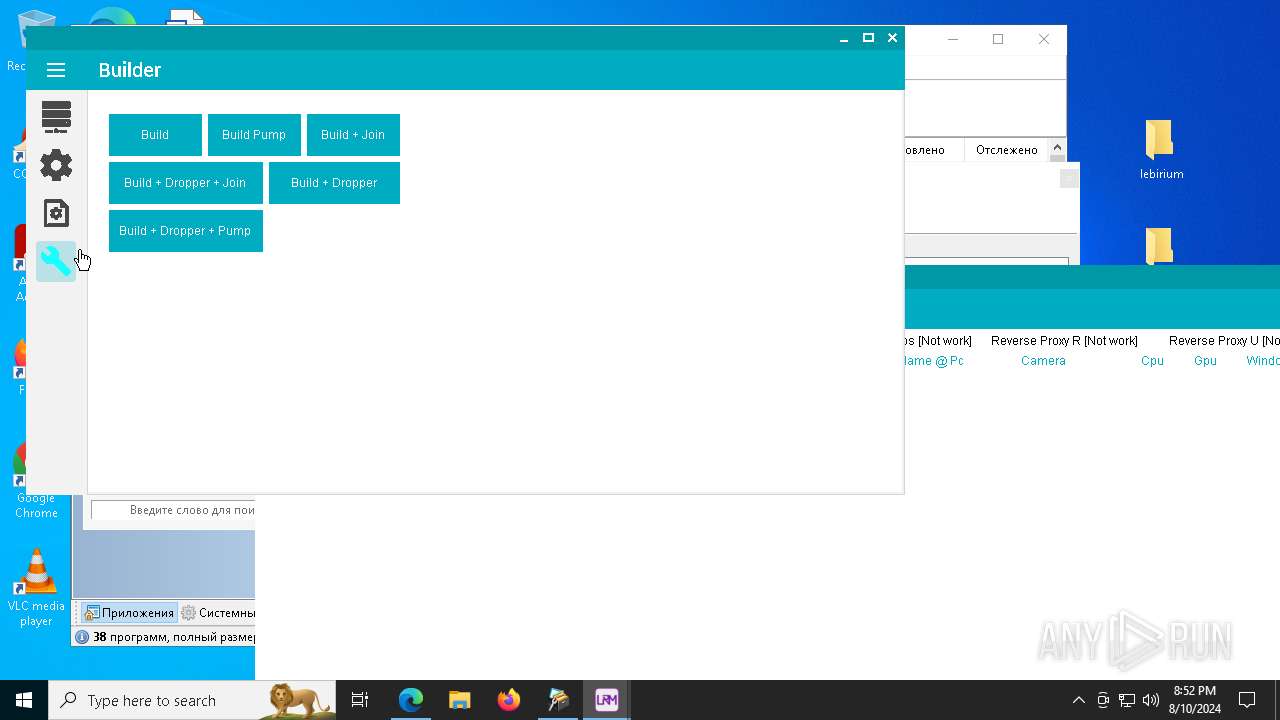Open Task View on the taskbar

coord(360,700)
